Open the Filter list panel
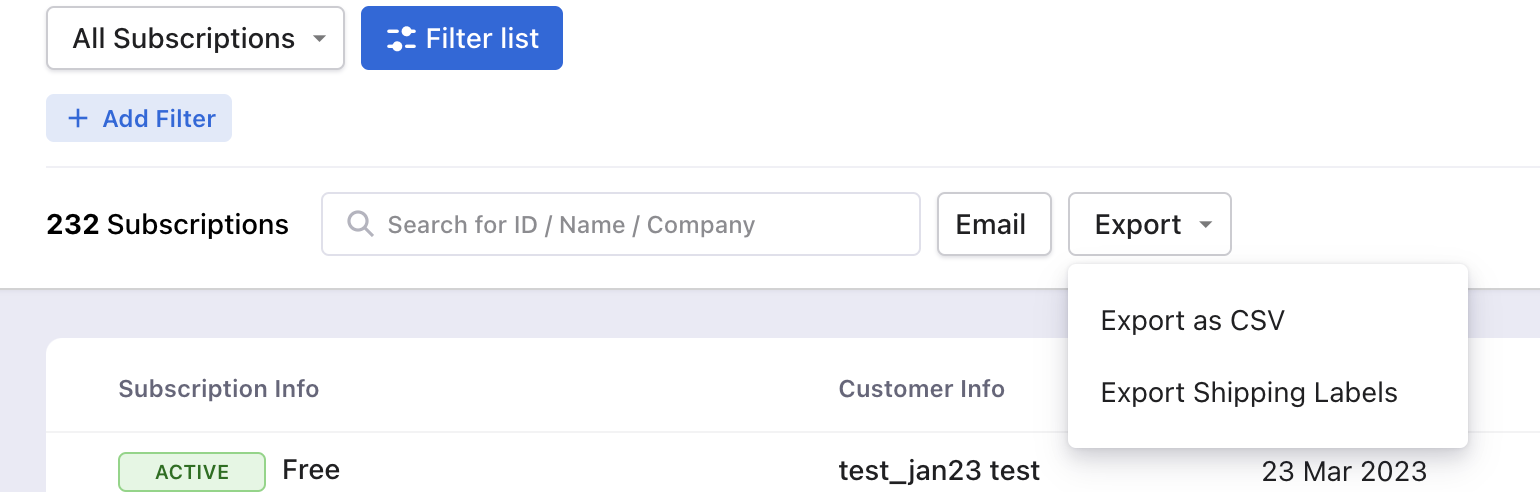Screen dimensions: 1540x492 click(462, 39)
